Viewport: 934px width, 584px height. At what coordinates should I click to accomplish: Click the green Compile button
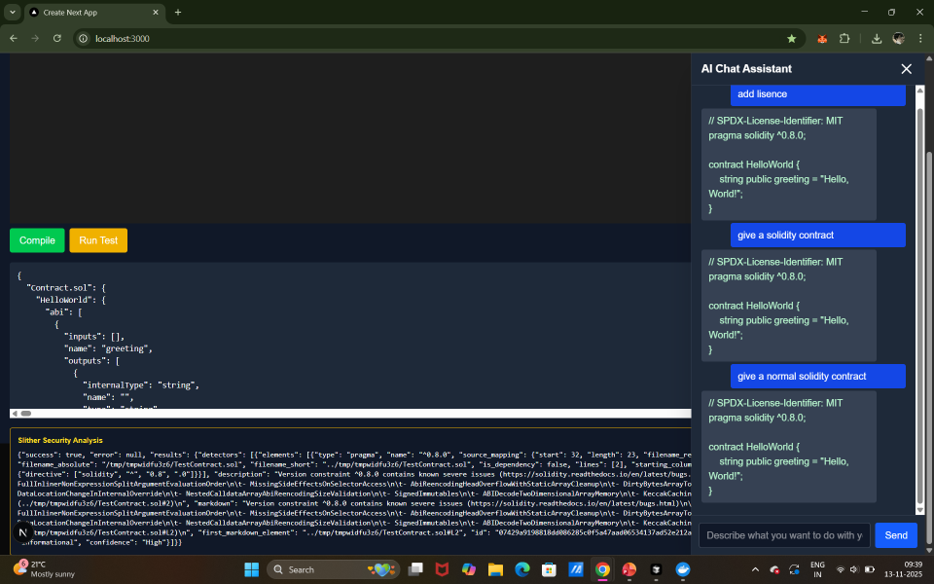click(37, 240)
